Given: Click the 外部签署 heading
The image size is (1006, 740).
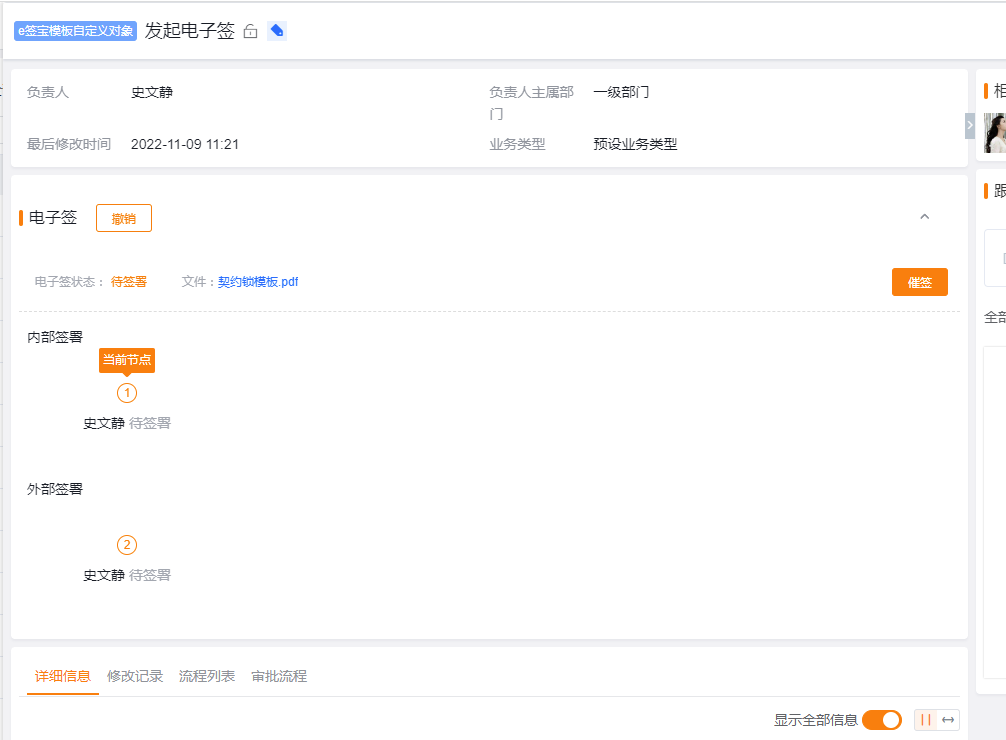Looking at the screenshot, I should point(55,489).
